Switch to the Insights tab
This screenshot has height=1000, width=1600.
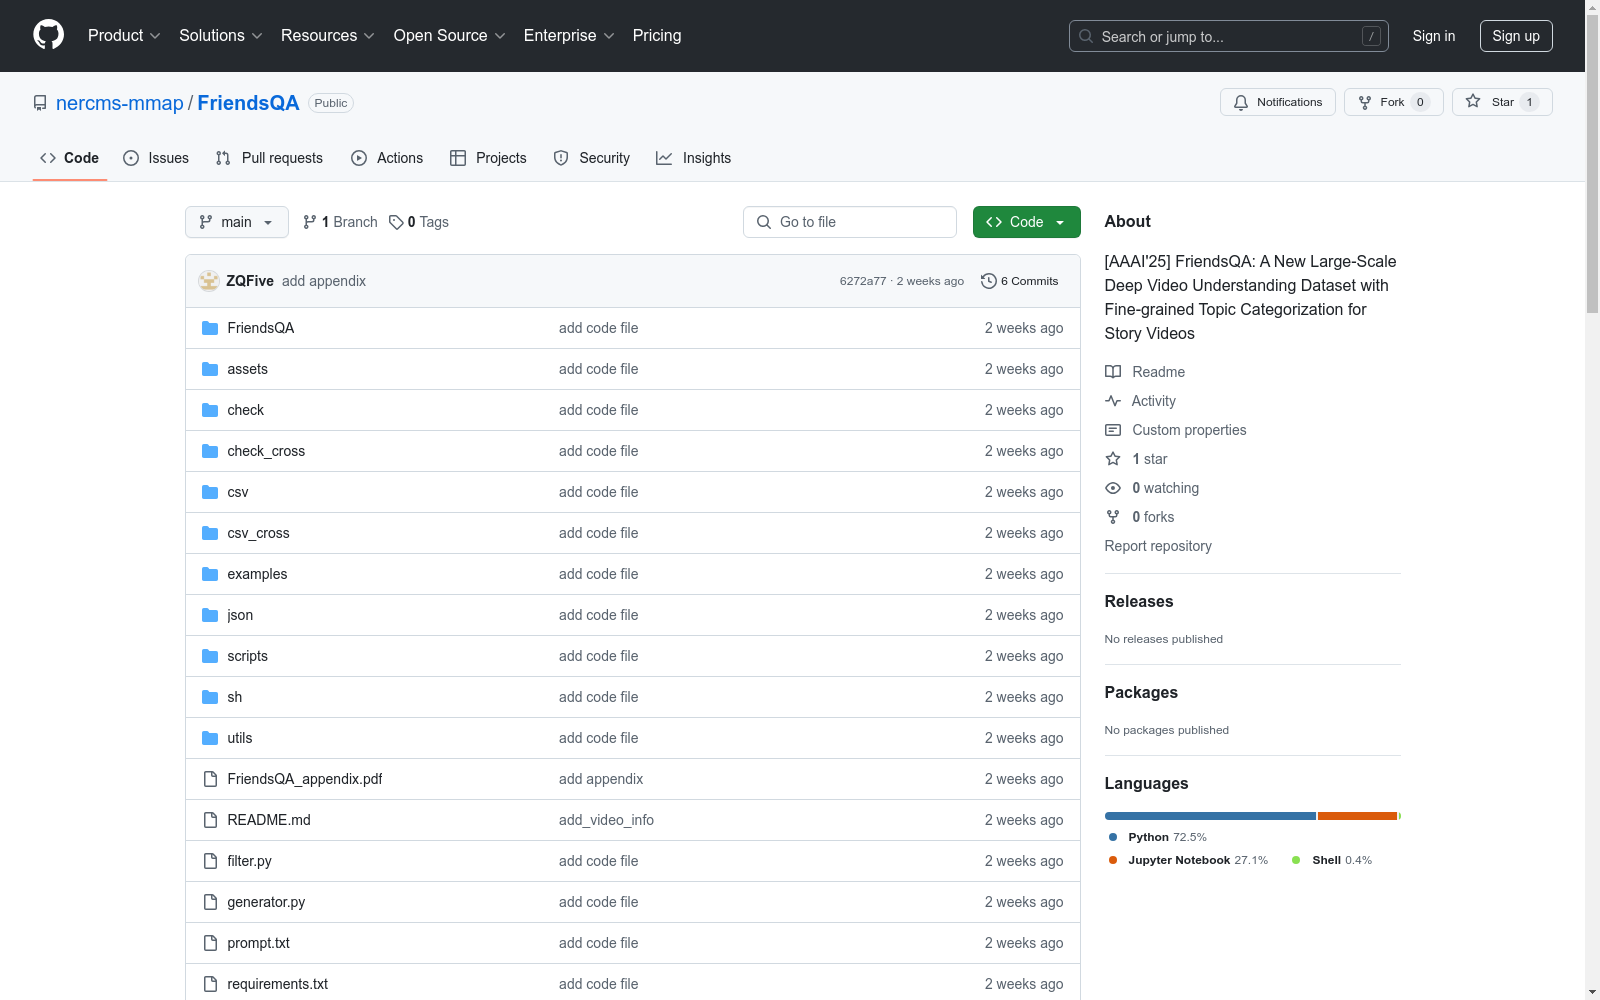pyautogui.click(x=694, y=158)
